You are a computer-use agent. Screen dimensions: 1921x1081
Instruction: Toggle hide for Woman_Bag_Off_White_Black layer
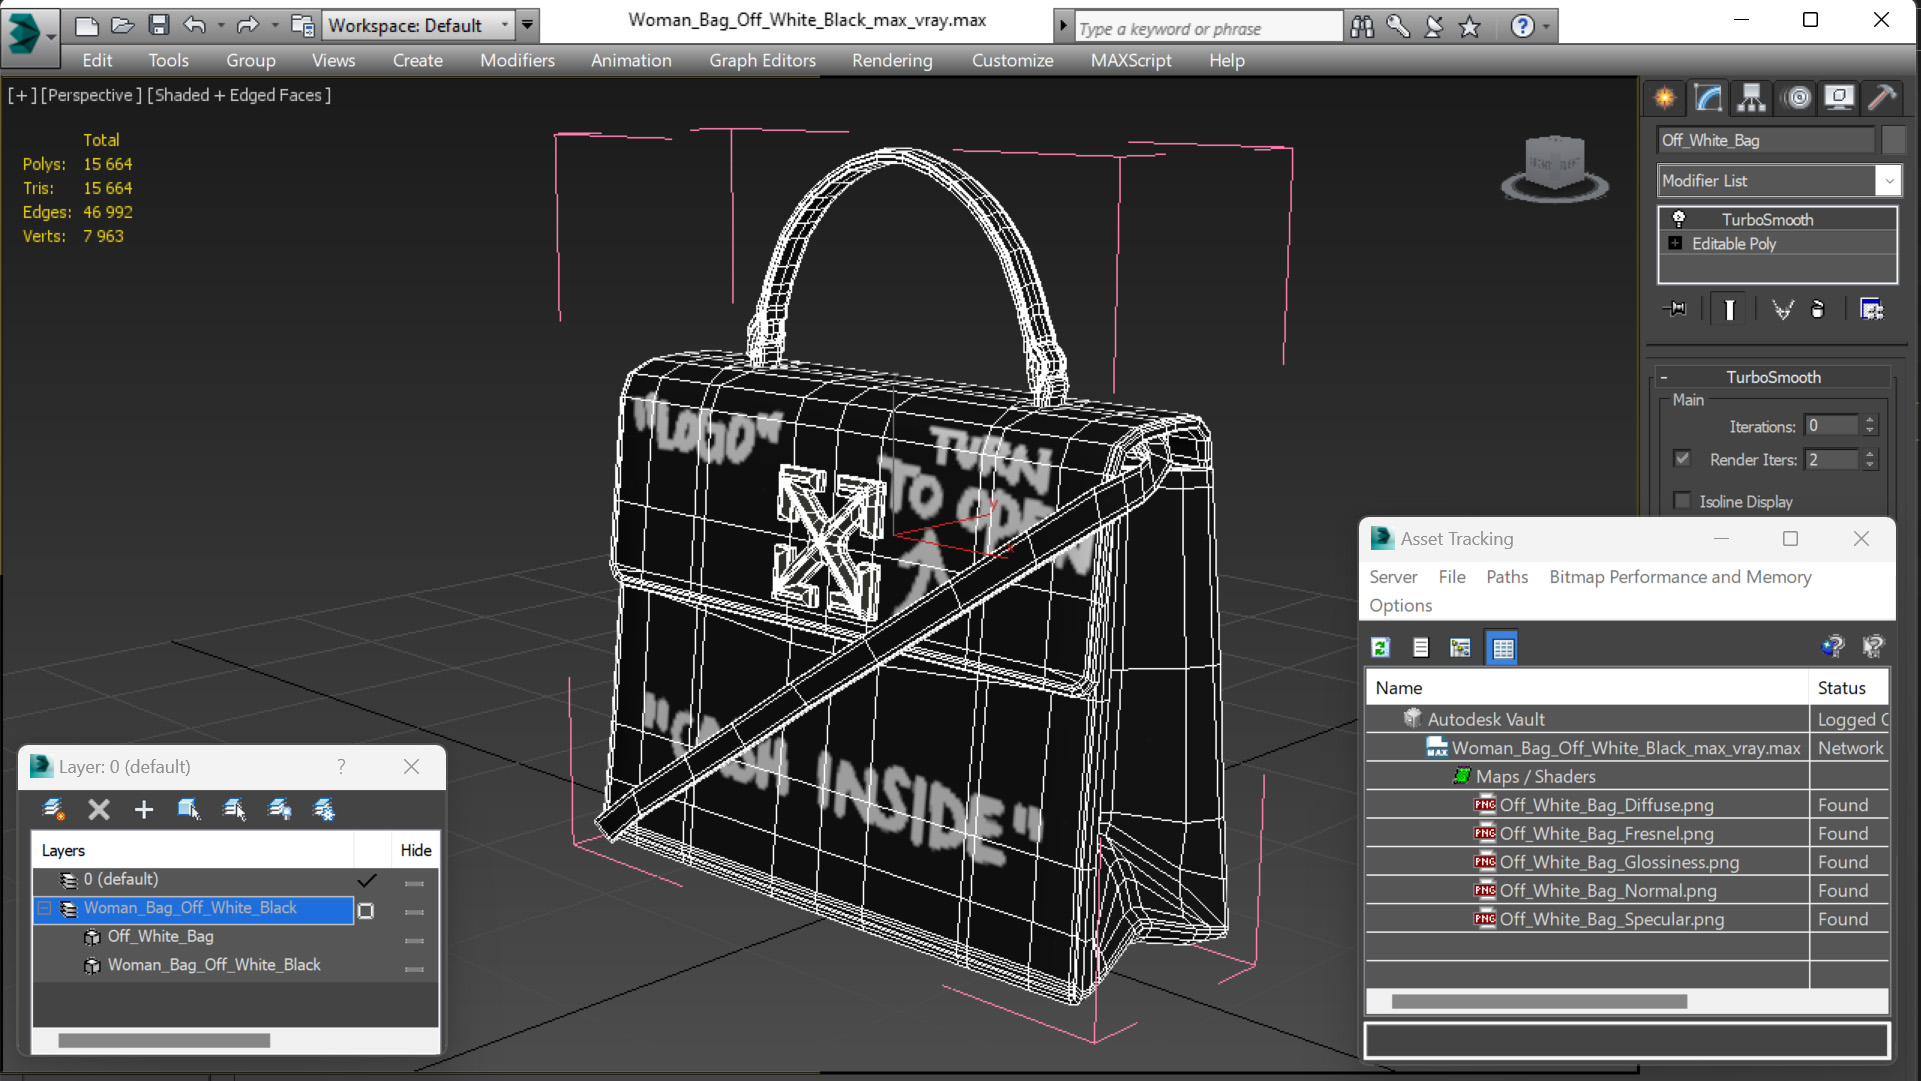414,912
